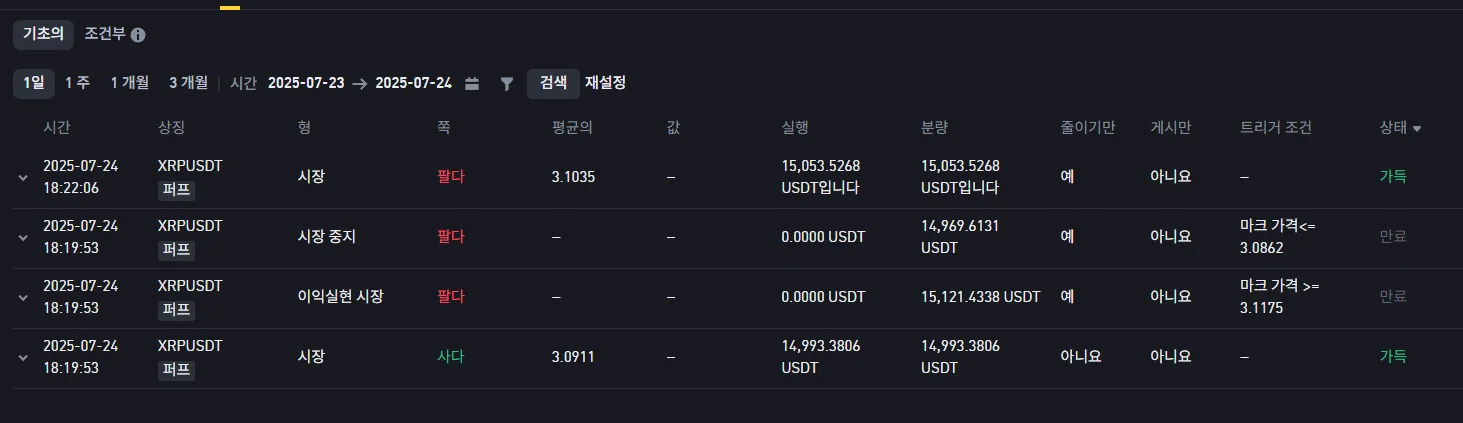Select the 3 개월 time range
The width and height of the screenshot is (1463, 423).
(188, 83)
